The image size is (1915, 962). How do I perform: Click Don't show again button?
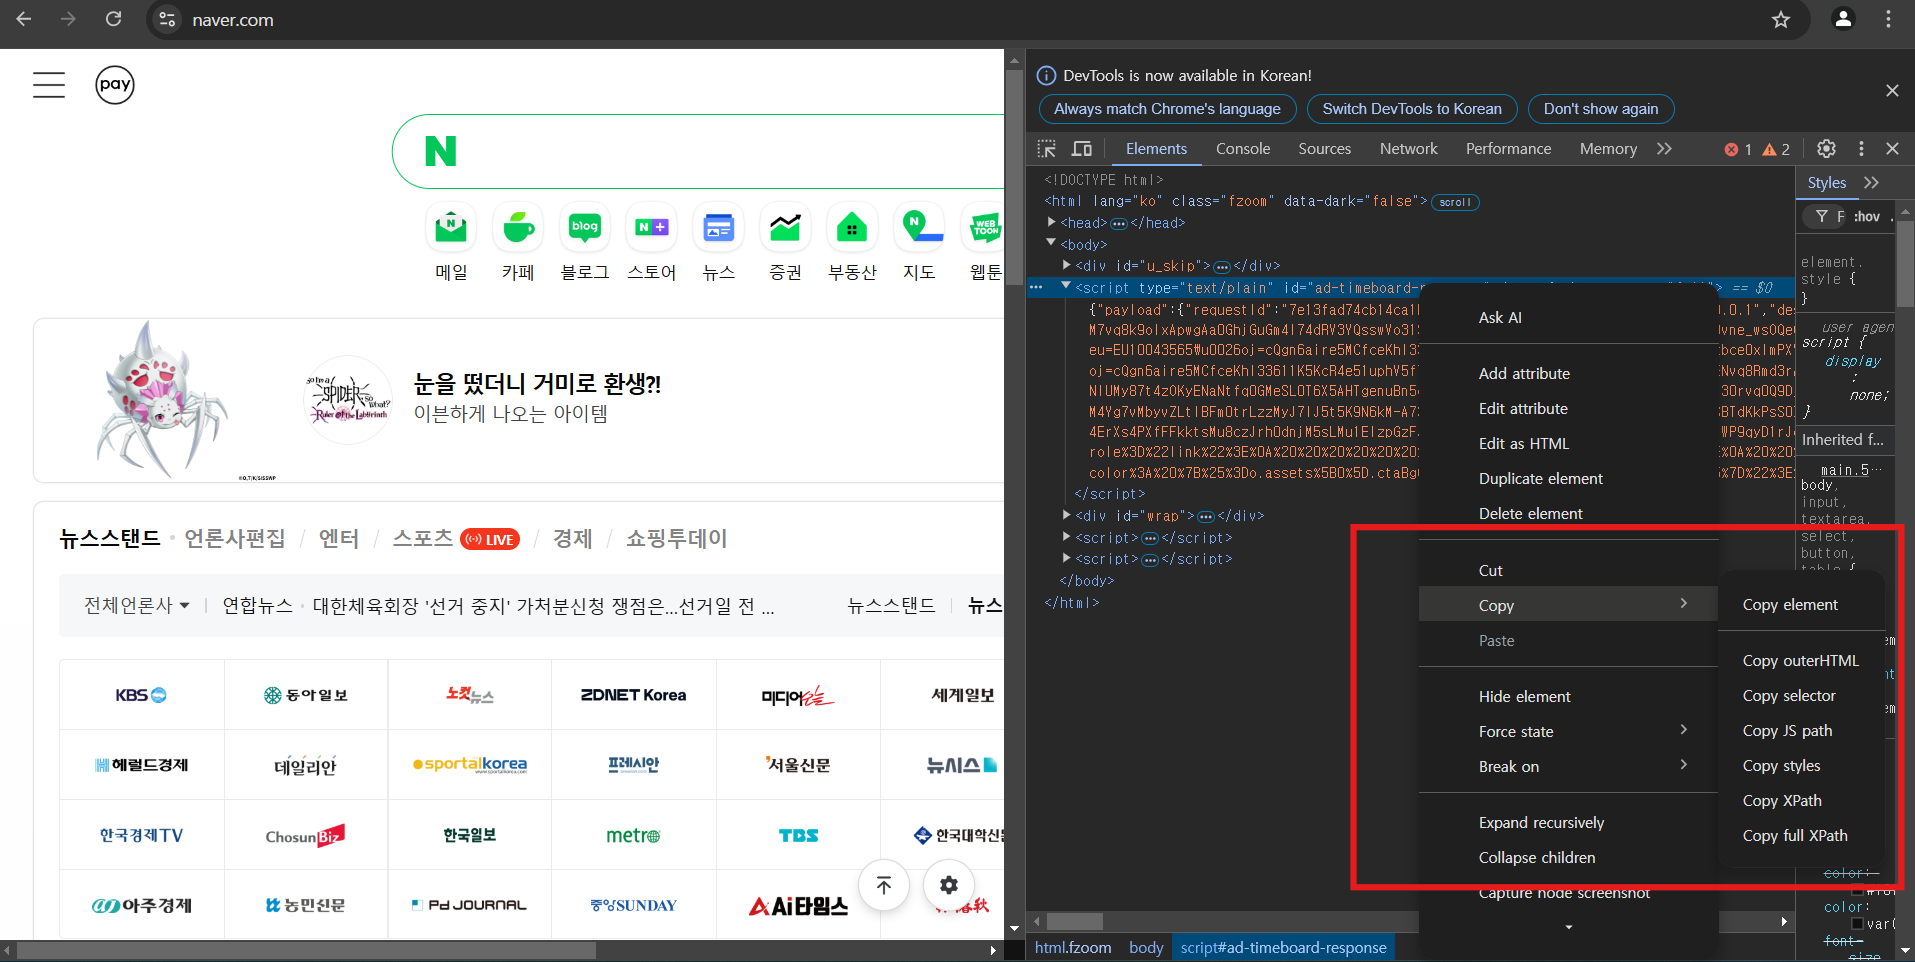pyautogui.click(x=1601, y=109)
